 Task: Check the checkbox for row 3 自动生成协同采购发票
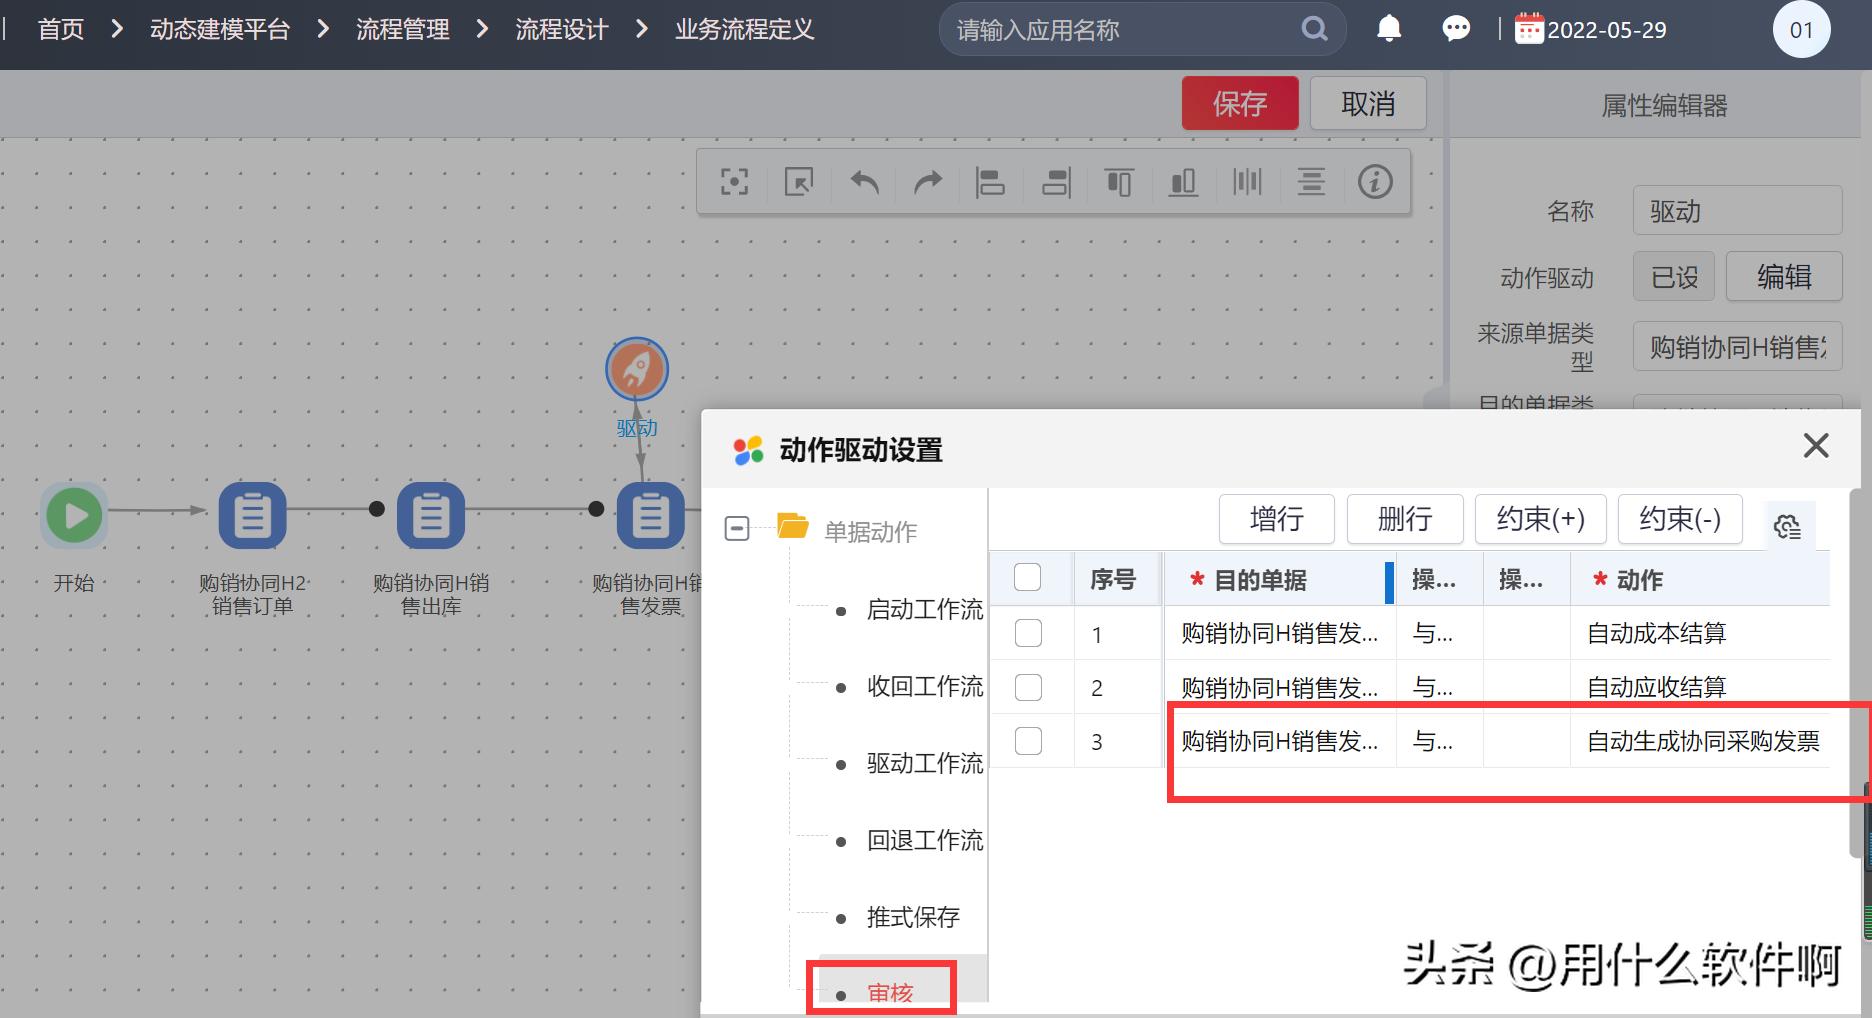click(1029, 740)
